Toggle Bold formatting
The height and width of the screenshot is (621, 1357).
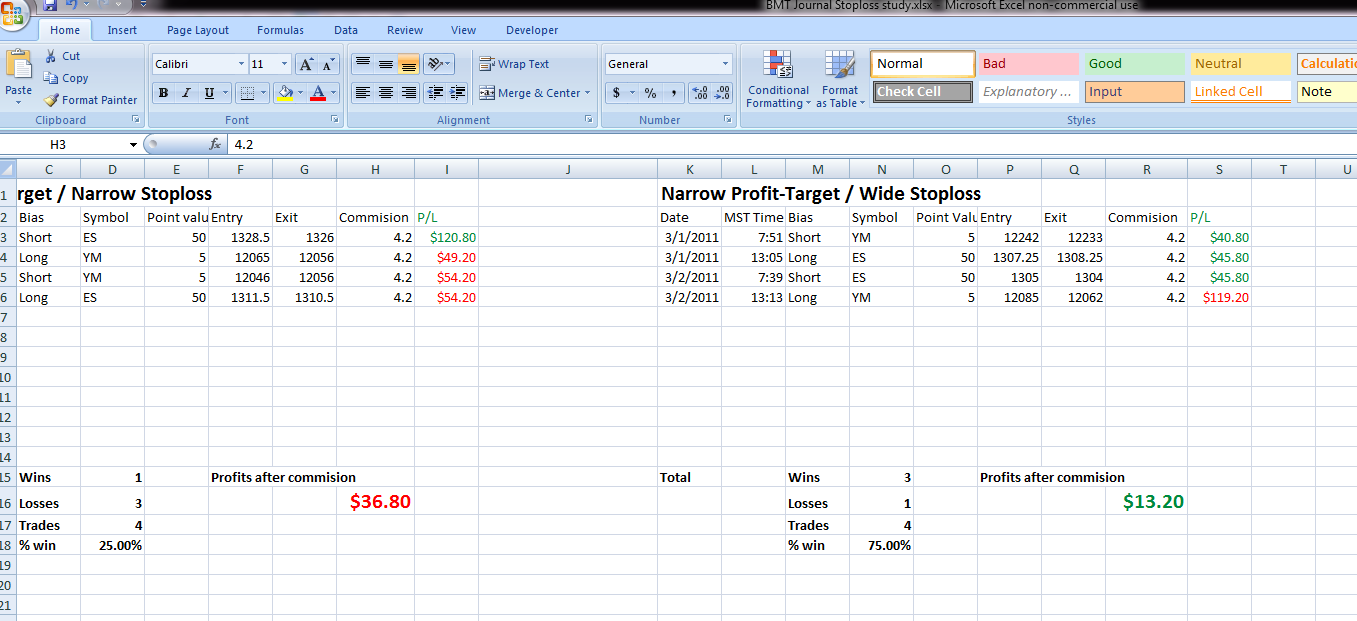point(163,93)
